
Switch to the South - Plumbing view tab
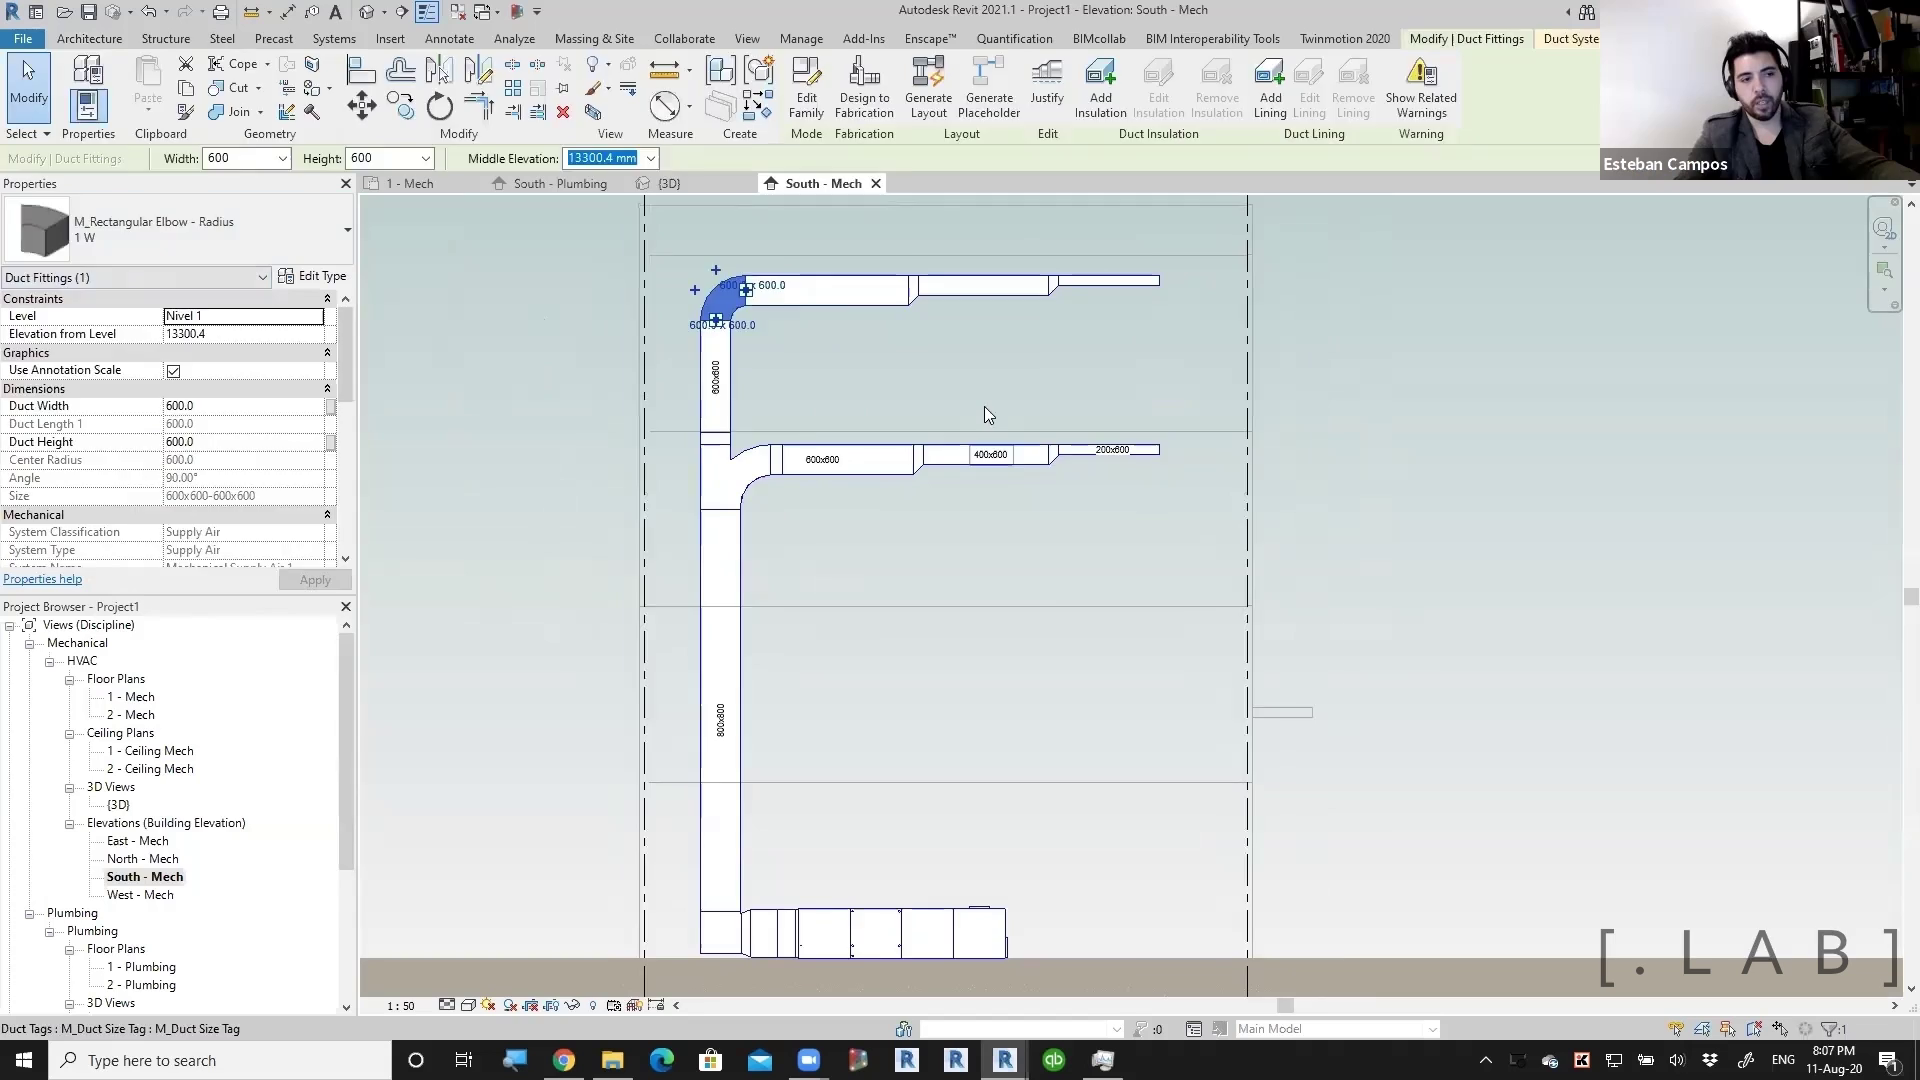pos(560,184)
